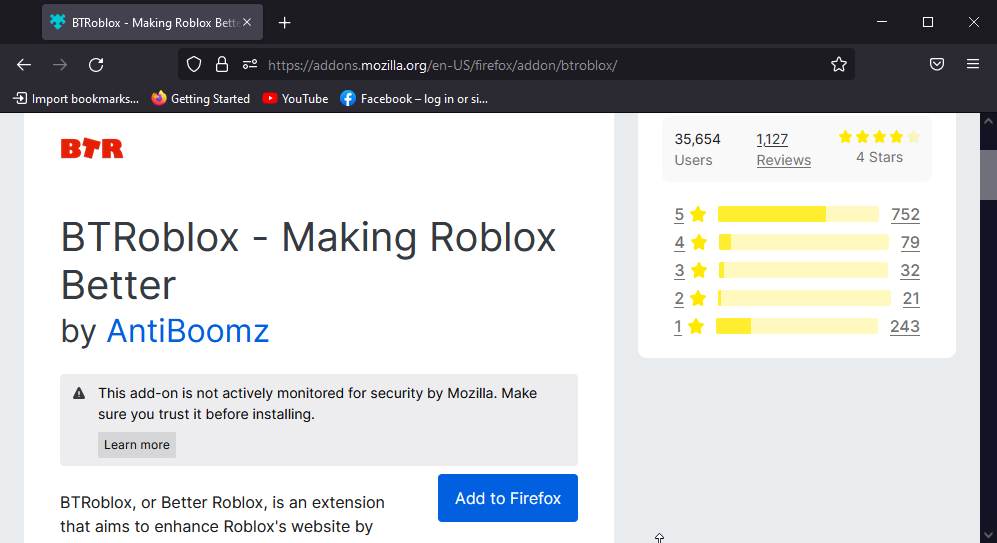This screenshot has width=997, height=543.
Task: Open the Facebook log in bookmark
Action: (414, 99)
